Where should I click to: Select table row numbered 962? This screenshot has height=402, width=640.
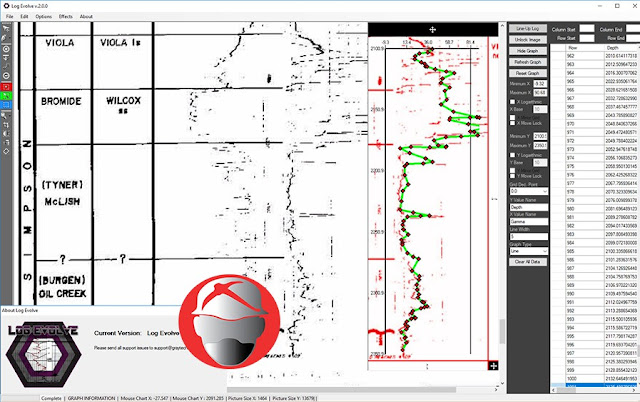pos(596,56)
